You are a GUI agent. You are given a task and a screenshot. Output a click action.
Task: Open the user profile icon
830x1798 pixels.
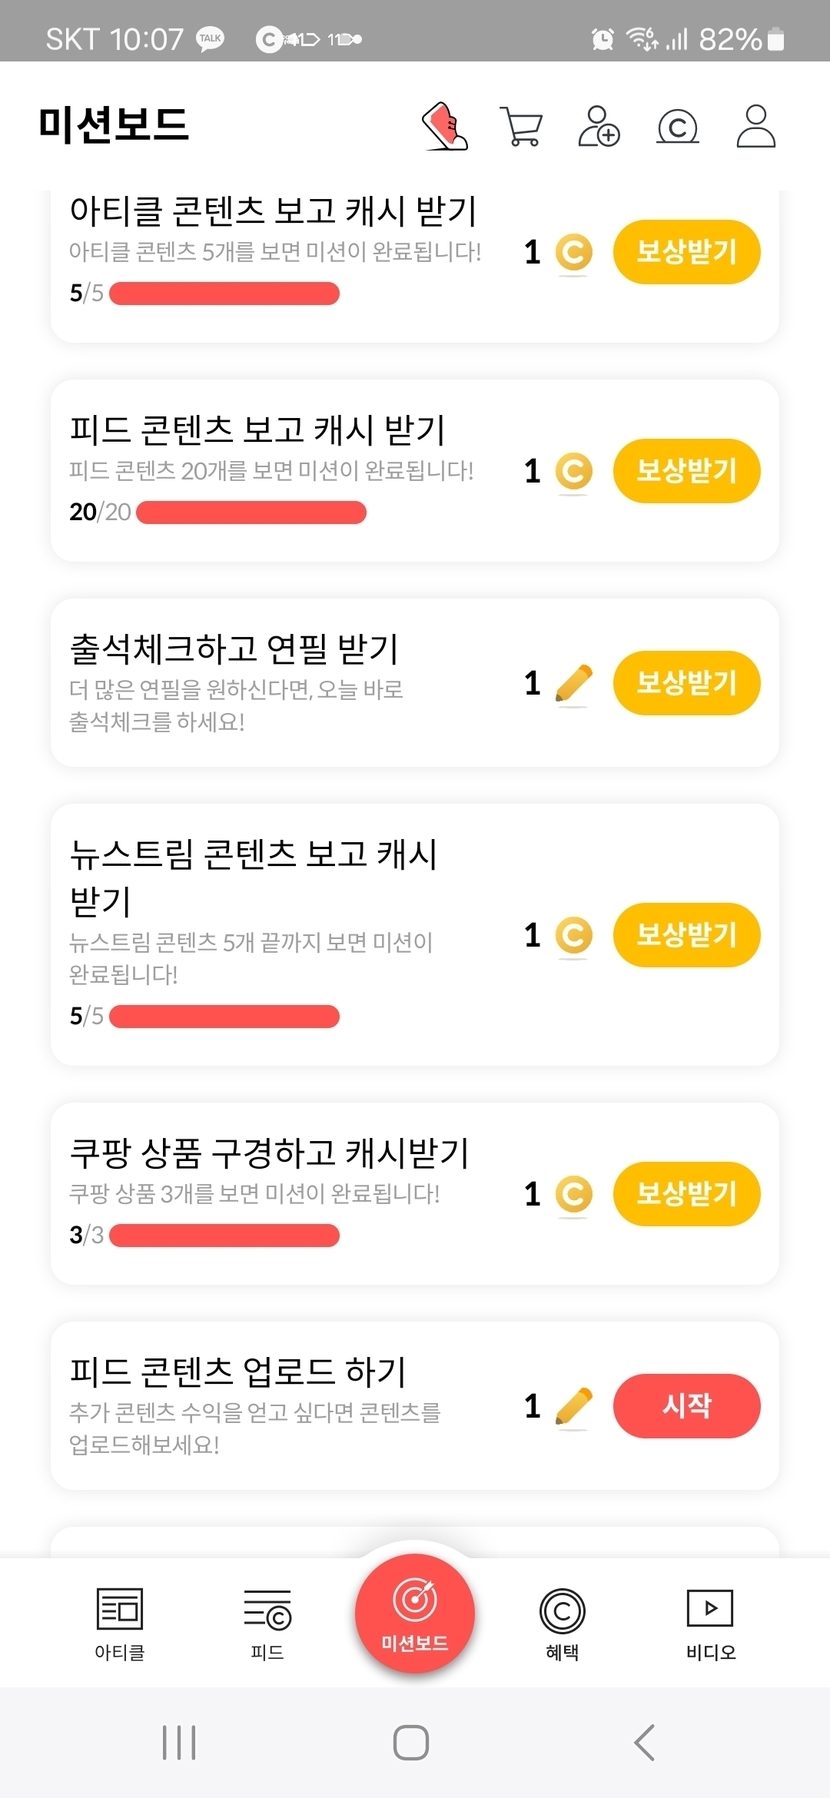(756, 127)
